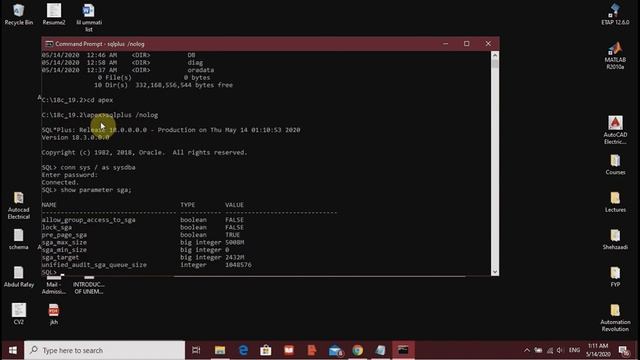Open the clock showing 1:11 AM

[598, 350]
